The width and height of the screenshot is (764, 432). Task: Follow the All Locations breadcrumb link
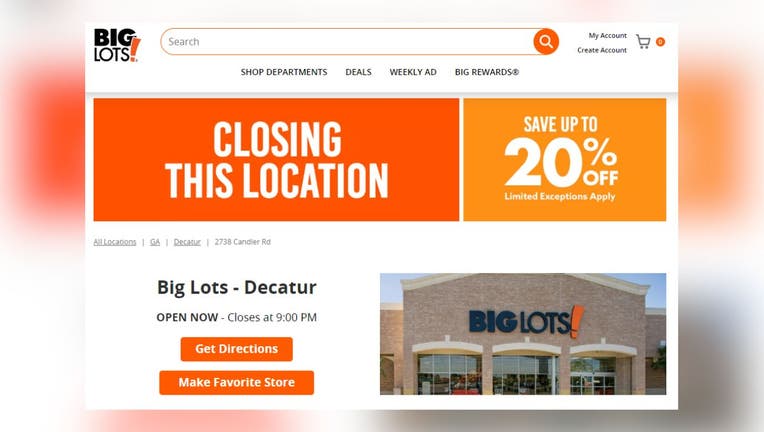click(x=115, y=242)
